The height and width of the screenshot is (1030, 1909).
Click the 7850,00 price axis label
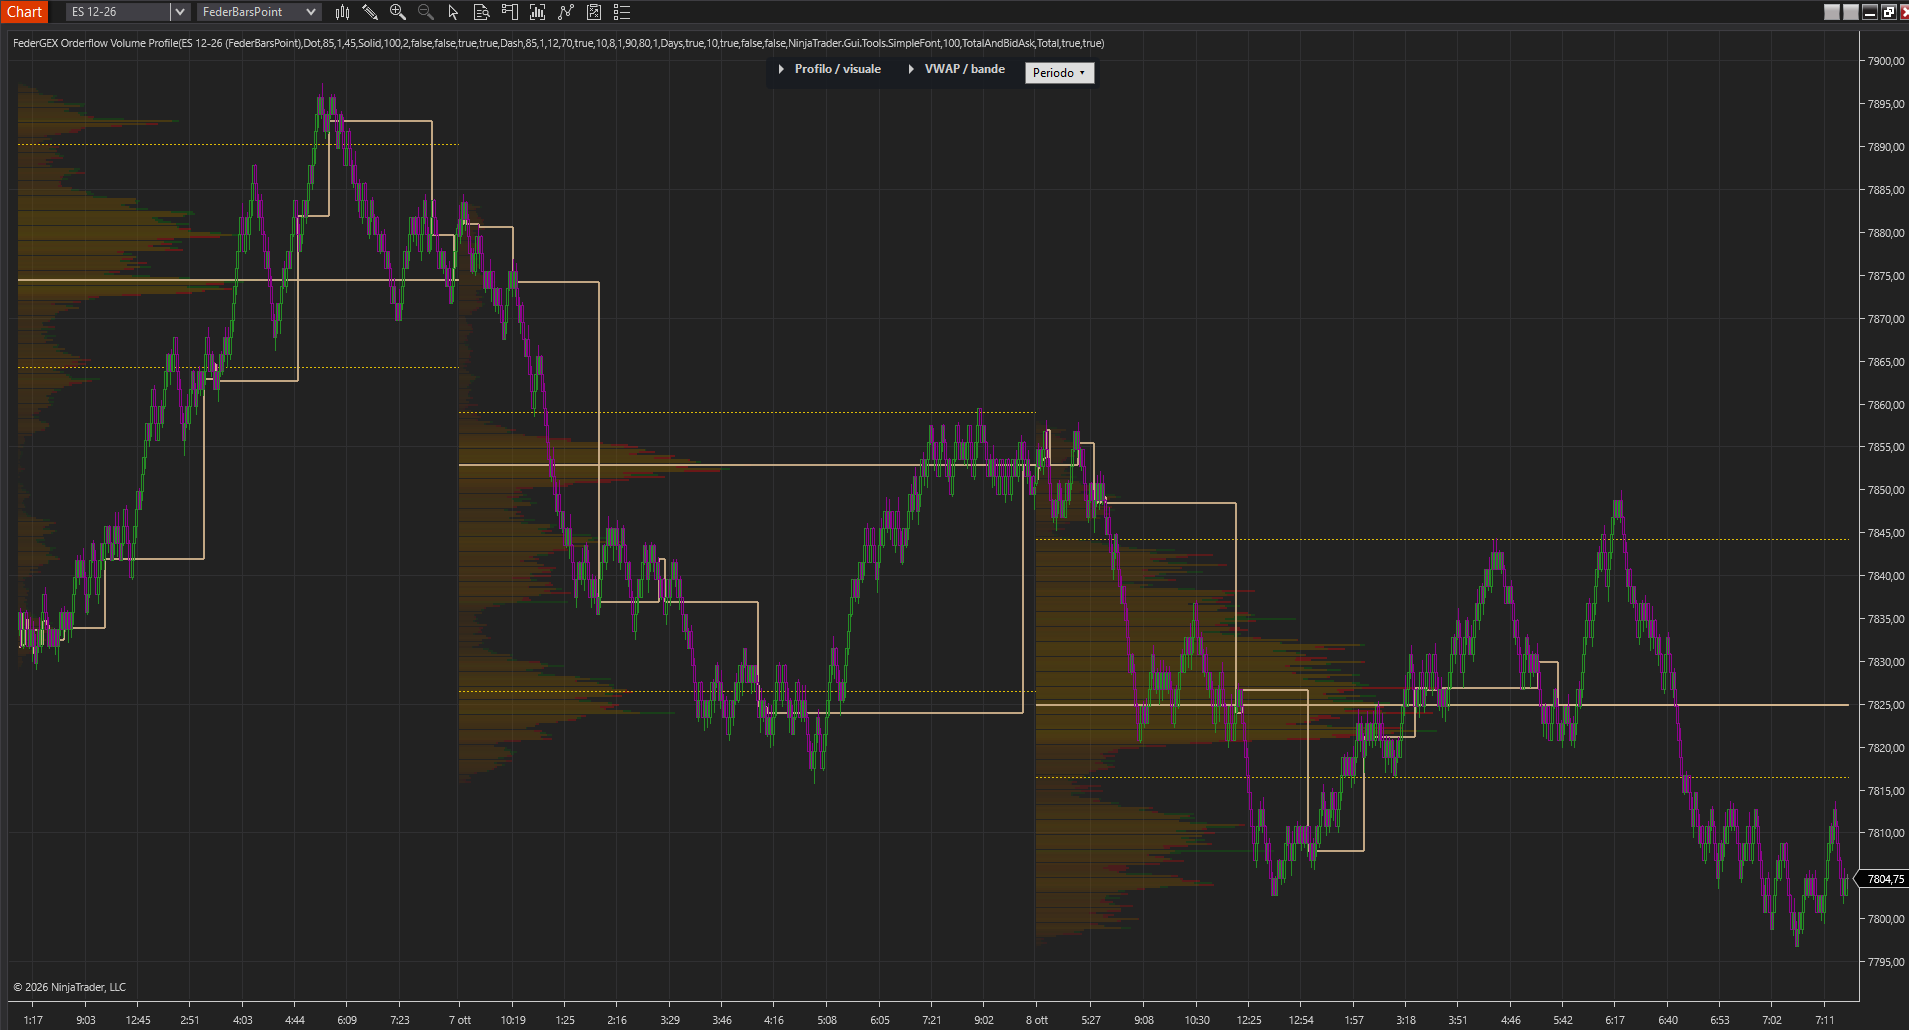(x=1886, y=490)
